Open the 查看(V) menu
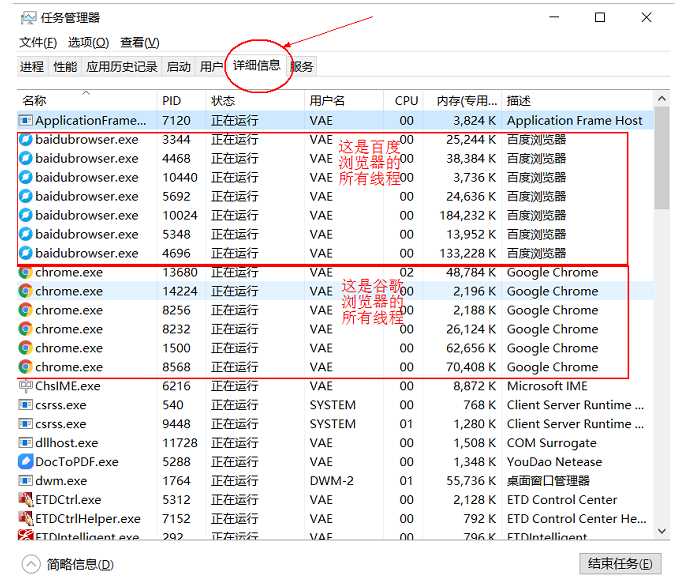Image resolution: width=684 pixels, height=584 pixels. click(140, 43)
